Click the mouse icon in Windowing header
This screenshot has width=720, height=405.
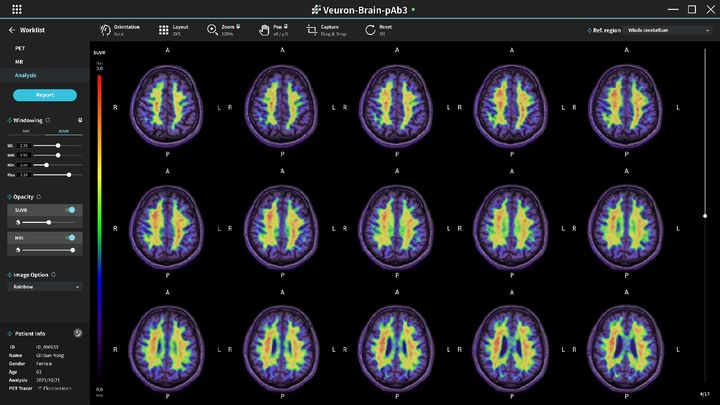pyautogui.click(x=80, y=120)
